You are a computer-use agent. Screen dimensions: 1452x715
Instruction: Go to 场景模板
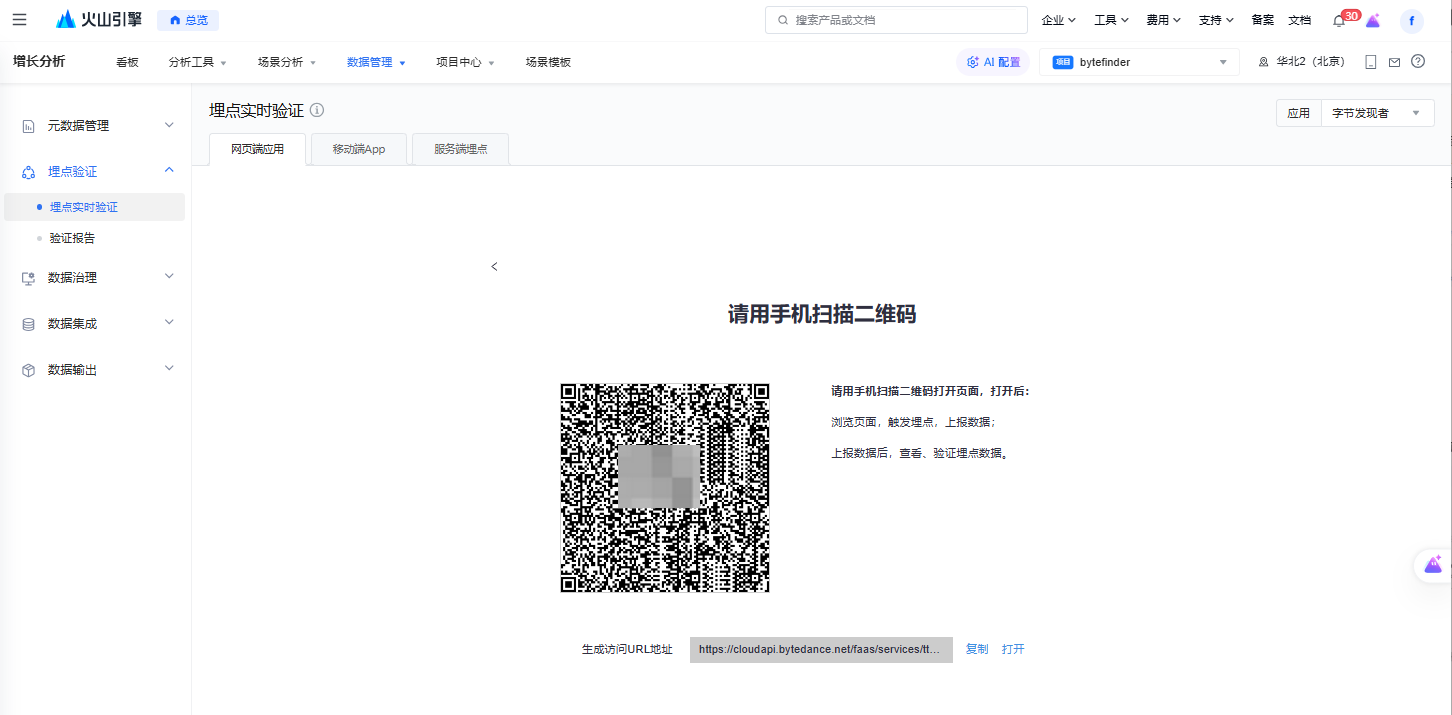click(548, 62)
